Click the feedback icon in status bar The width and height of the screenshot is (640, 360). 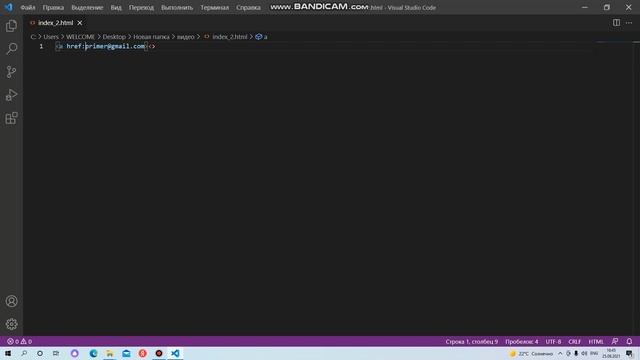615,342
